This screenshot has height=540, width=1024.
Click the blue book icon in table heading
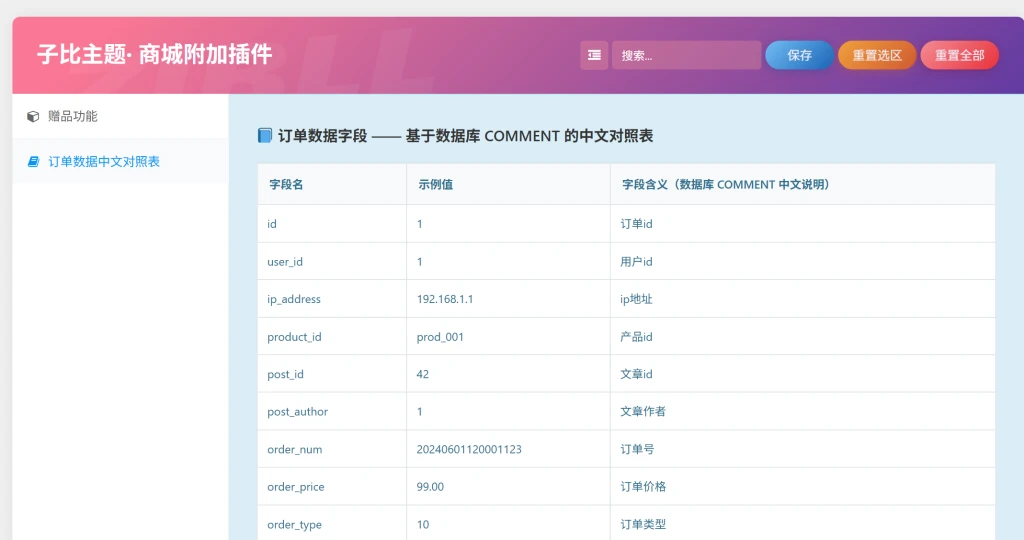[265, 136]
